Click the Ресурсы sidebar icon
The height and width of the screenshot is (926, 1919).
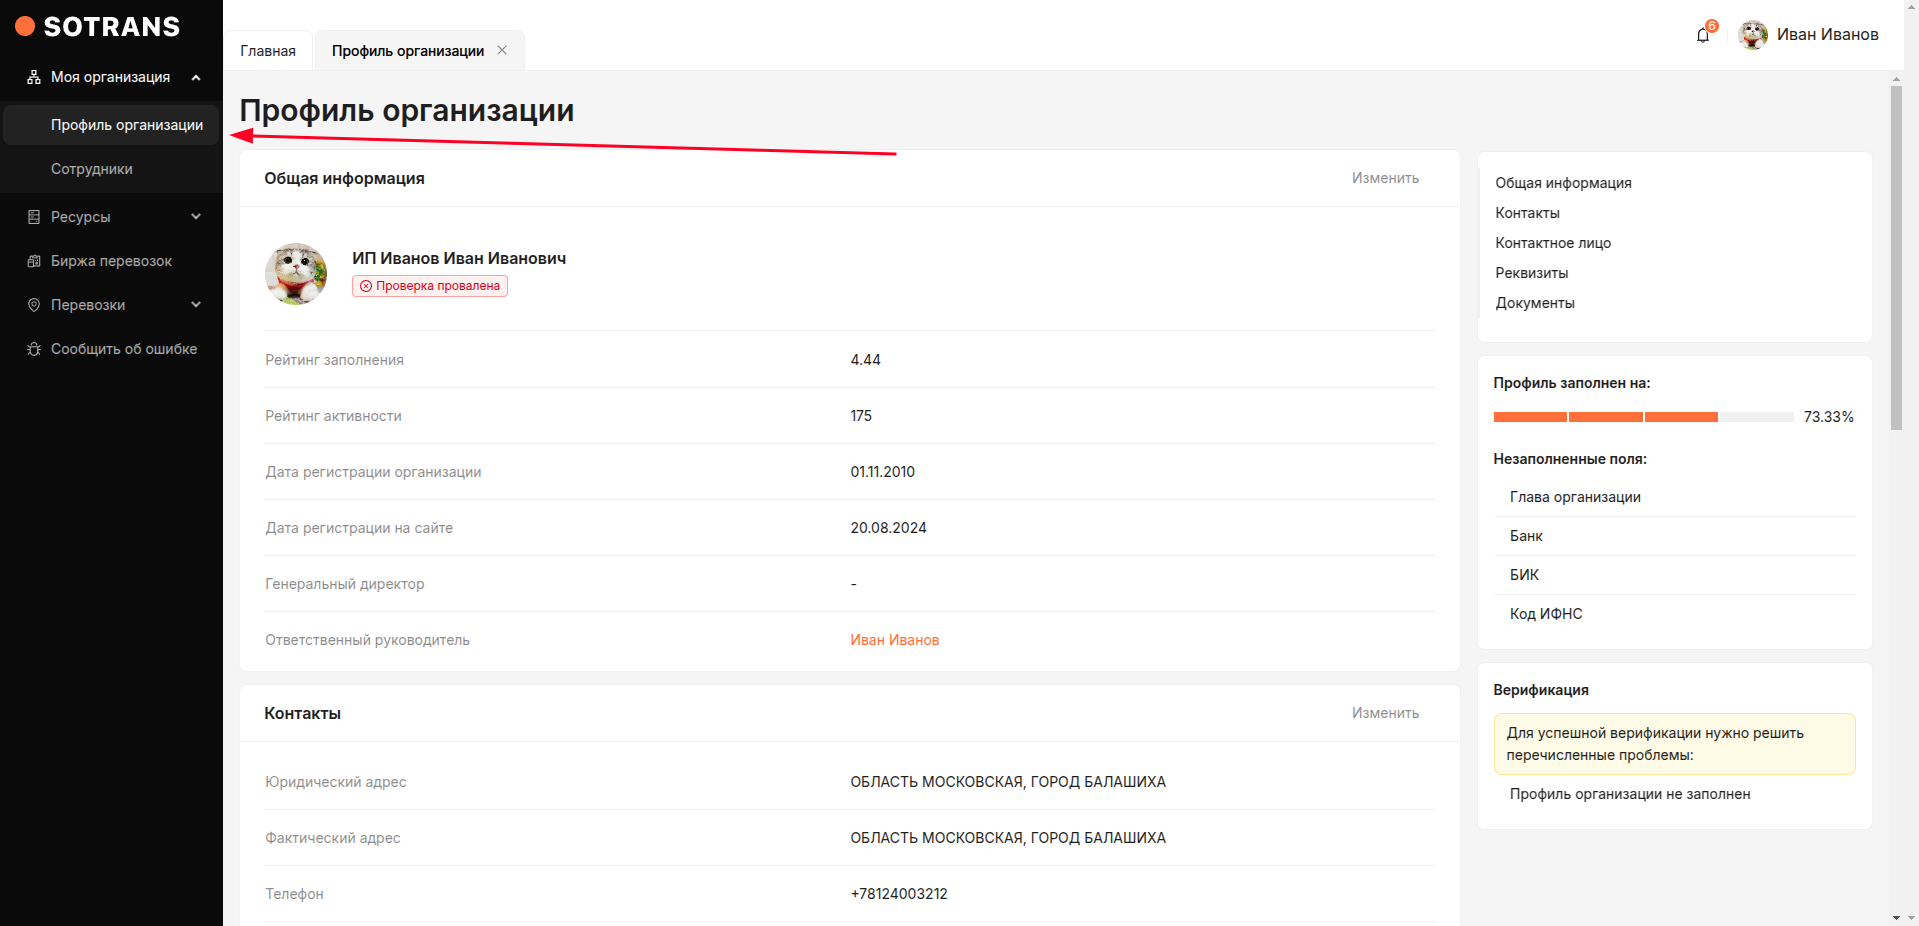(x=34, y=217)
